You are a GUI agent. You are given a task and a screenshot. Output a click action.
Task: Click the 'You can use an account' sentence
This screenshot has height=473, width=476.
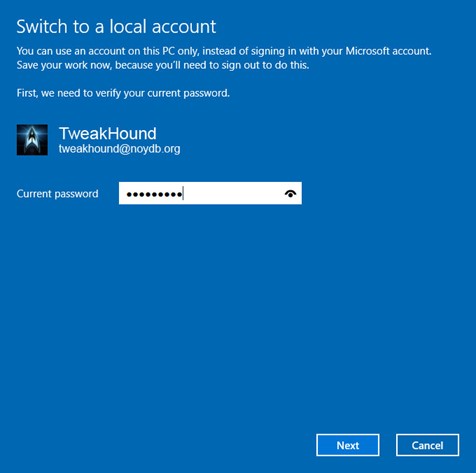click(224, 51)
